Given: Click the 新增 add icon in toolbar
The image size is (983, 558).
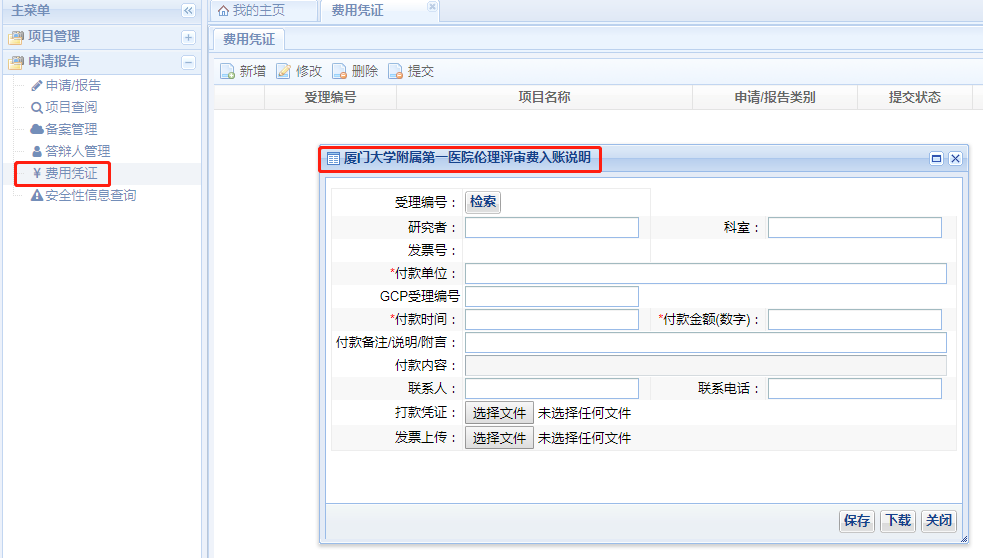Looking at the screenshot, I should pos(228,71).
